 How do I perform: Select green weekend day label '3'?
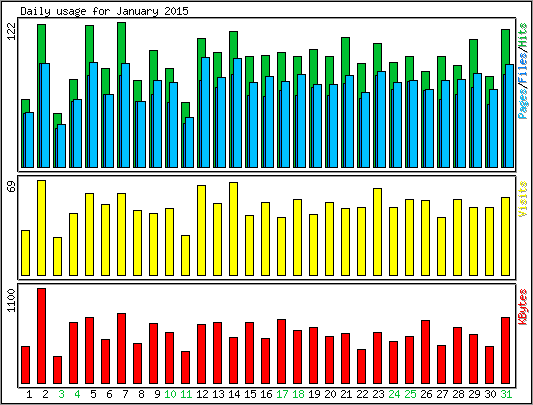pyautogui.click(x=61, y=394)
